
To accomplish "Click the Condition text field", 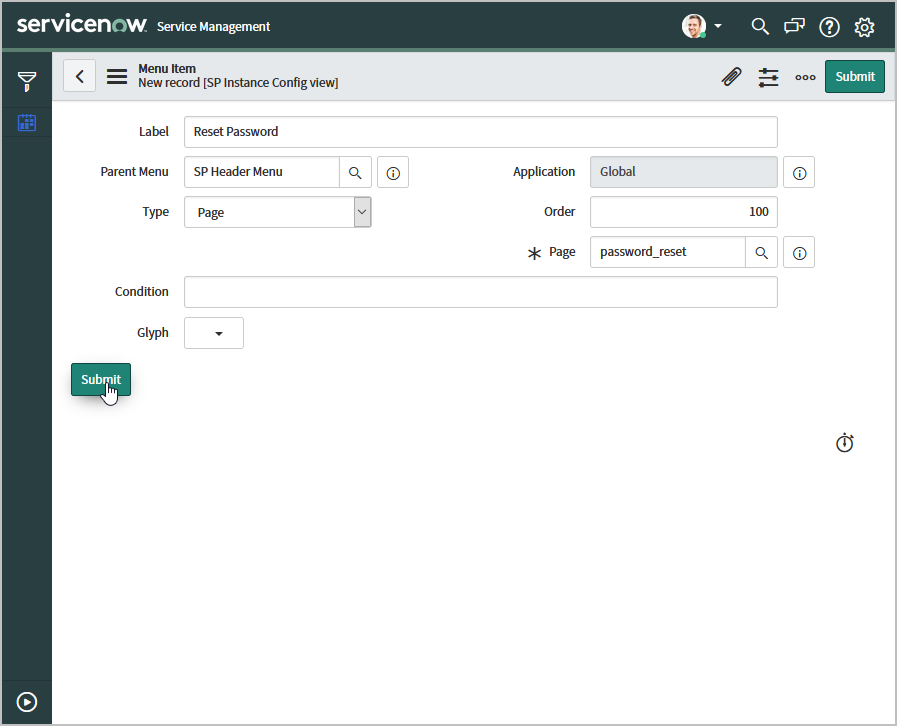I will [480, 292].
